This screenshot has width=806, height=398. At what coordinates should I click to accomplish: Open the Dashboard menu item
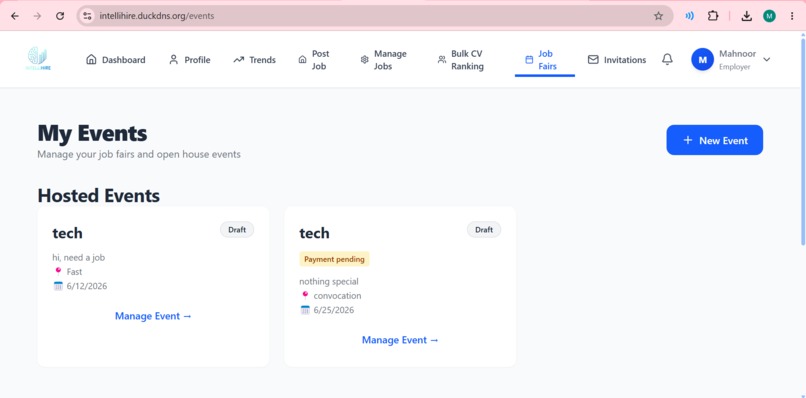pyautogui.click(x=116, y=60)
